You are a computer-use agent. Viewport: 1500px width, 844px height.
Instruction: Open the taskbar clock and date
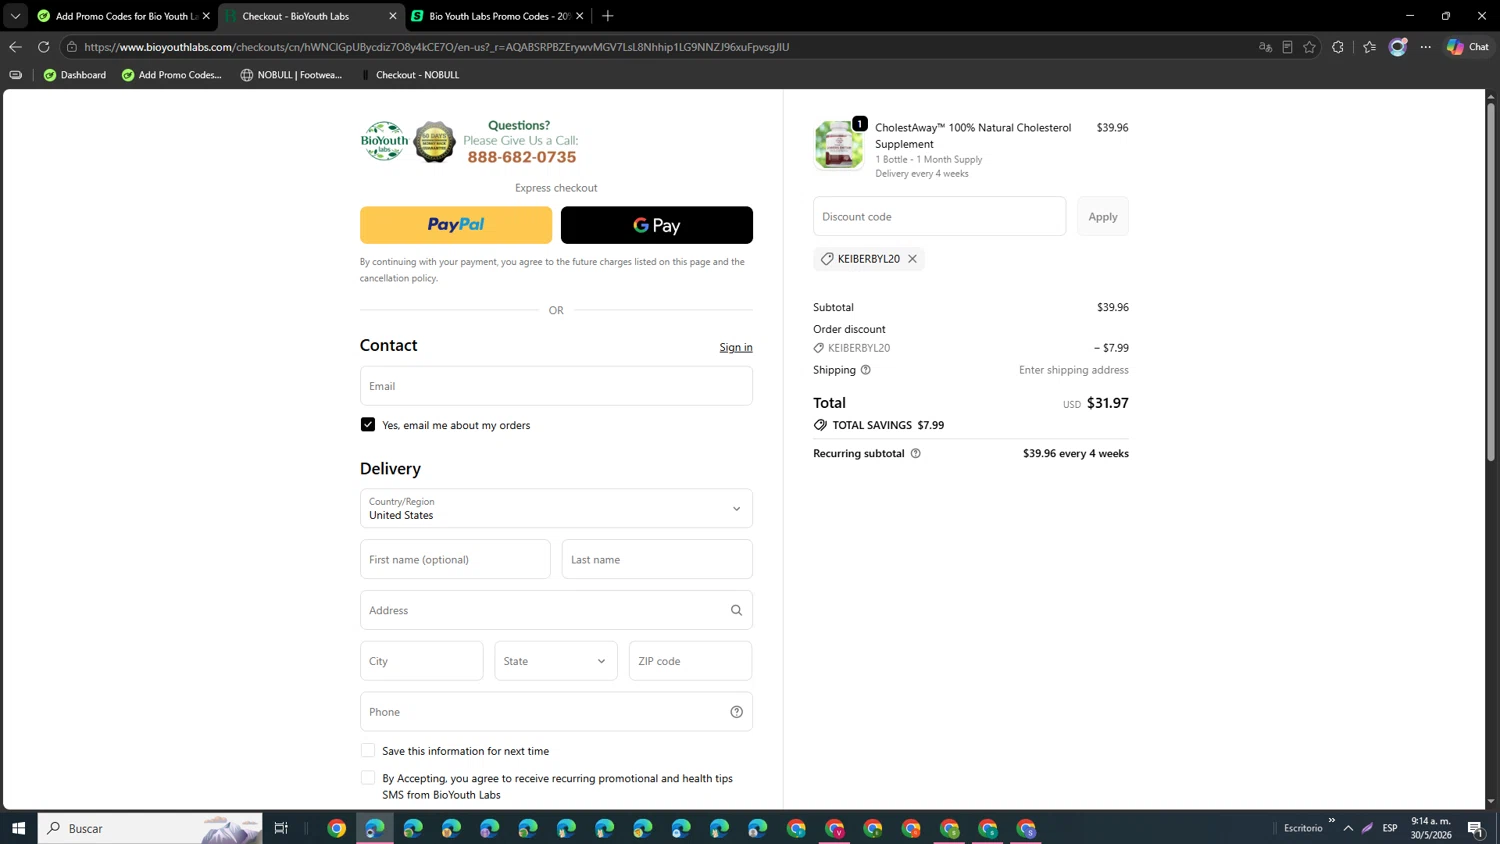coord(1431,828)
